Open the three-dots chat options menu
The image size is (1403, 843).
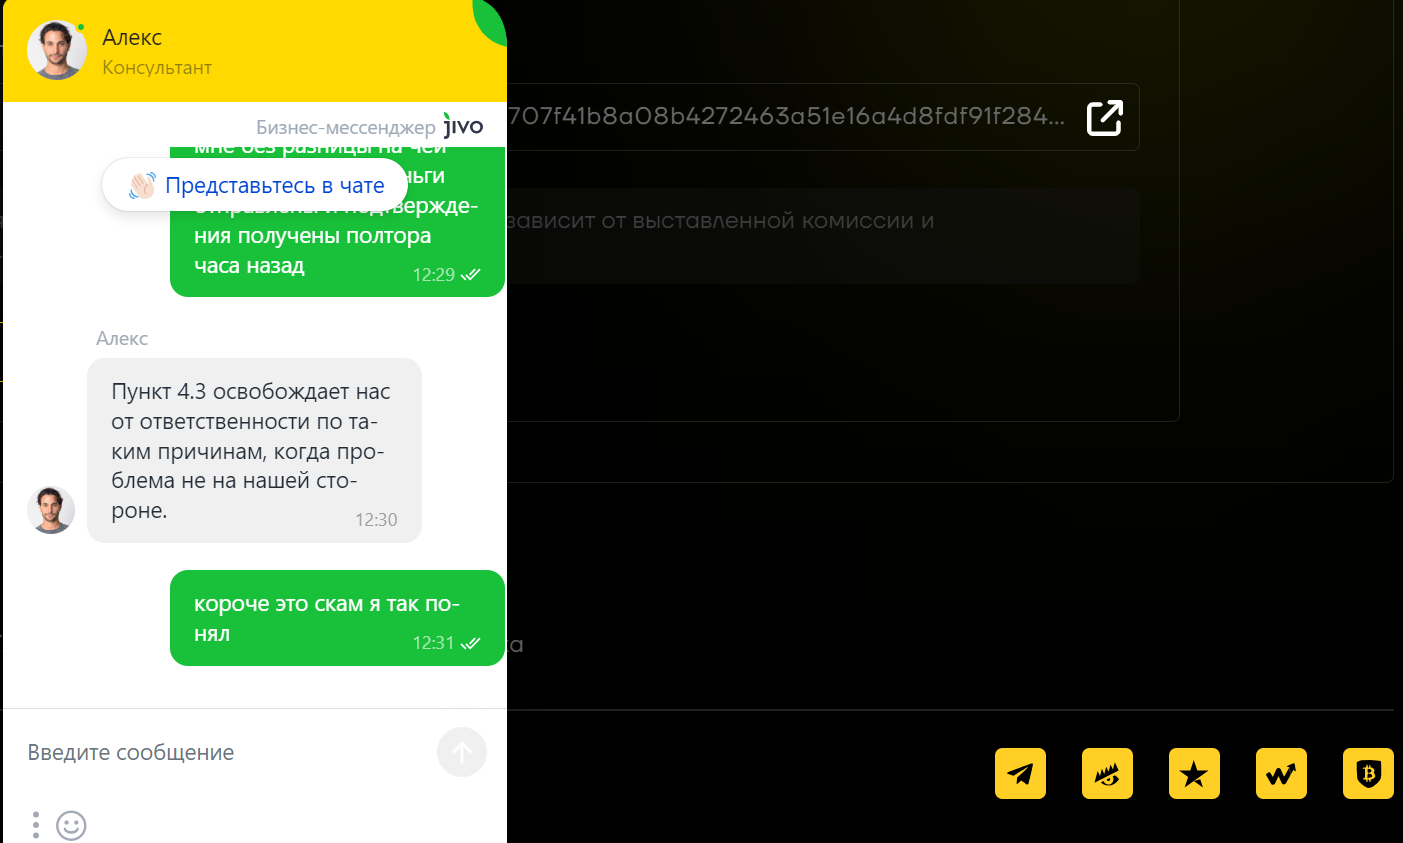36,825
